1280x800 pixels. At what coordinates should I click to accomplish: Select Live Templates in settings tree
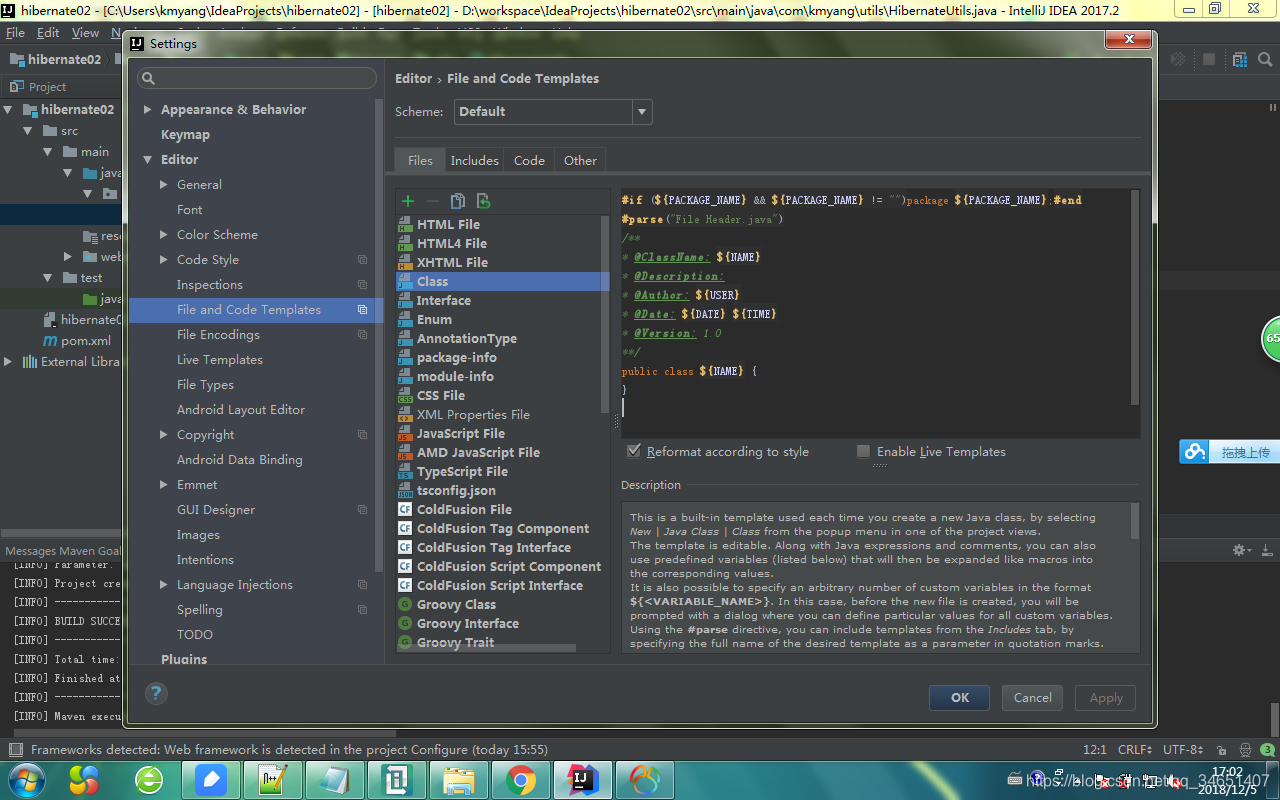tap(220, 360)
